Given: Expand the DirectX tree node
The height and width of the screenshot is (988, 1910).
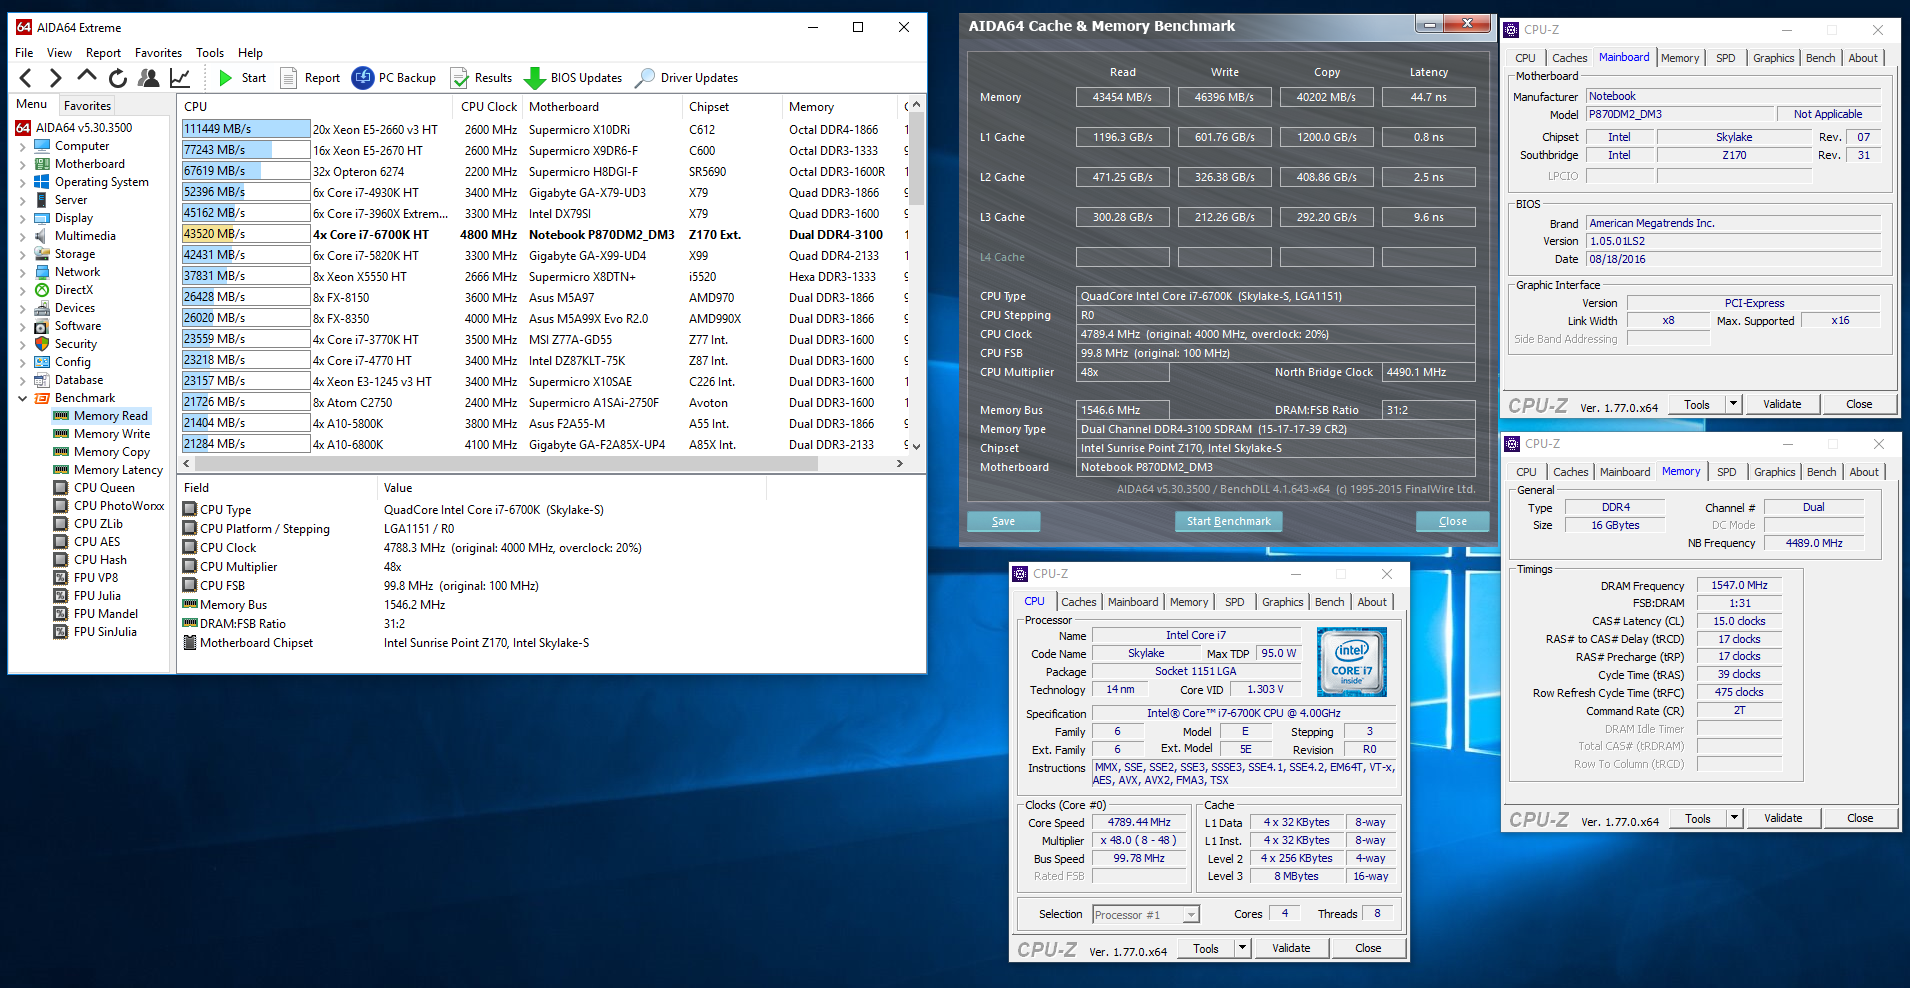Looking at the screenshot, I should pyautogui.click(x=23, y=290).
